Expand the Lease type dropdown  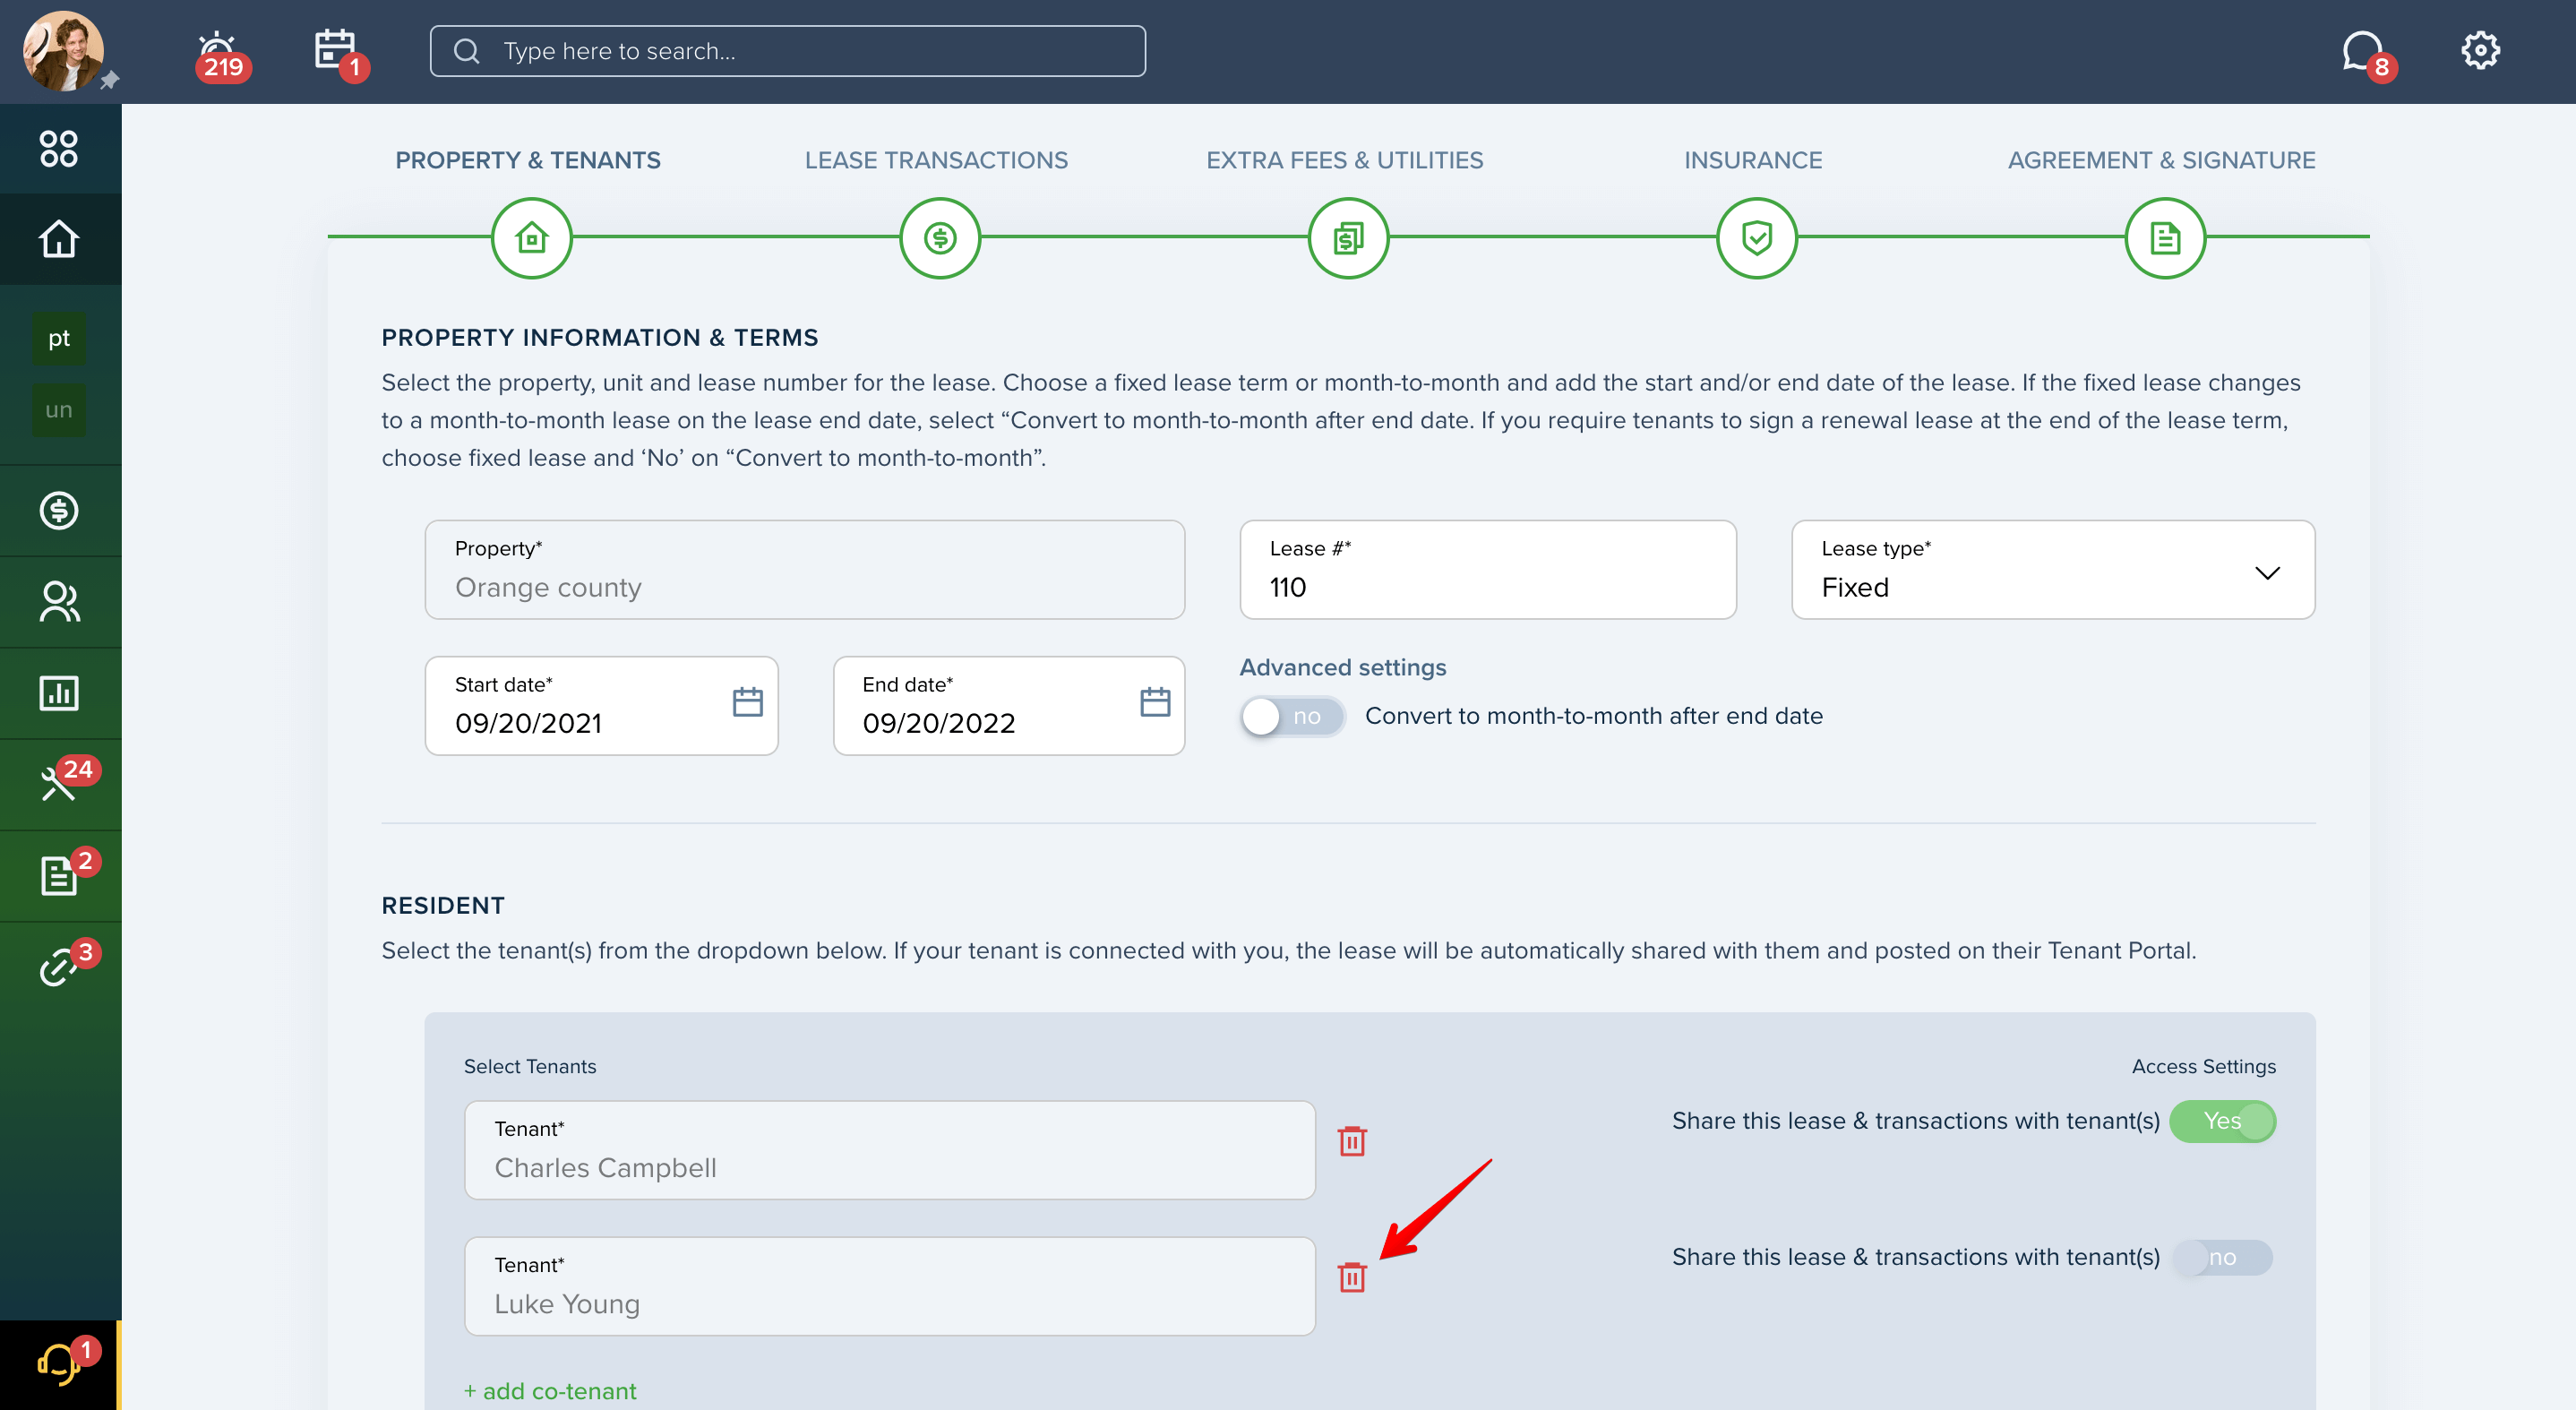(2053, 569)
